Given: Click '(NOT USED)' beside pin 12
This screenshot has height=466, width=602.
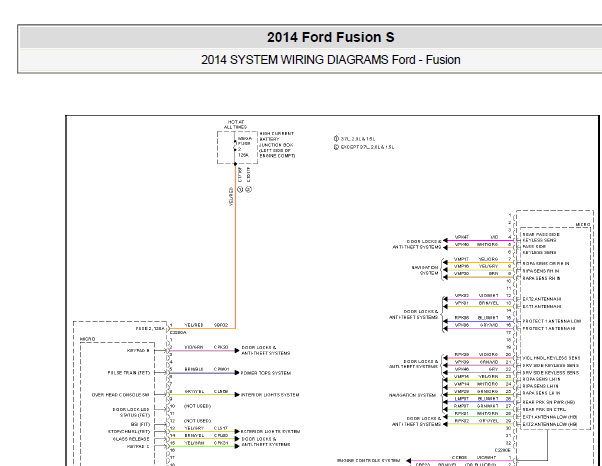Looking at the screenshot, I should pos(197,421).
